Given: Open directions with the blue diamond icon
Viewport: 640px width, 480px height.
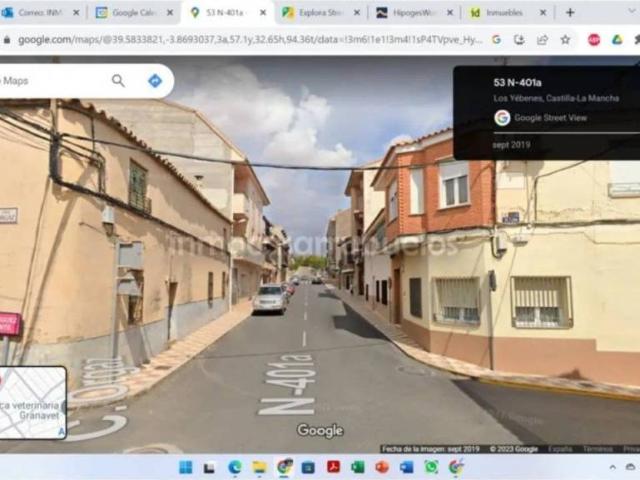Looking at the screenshot, I should pyautogui.click(x=155, y=81).
